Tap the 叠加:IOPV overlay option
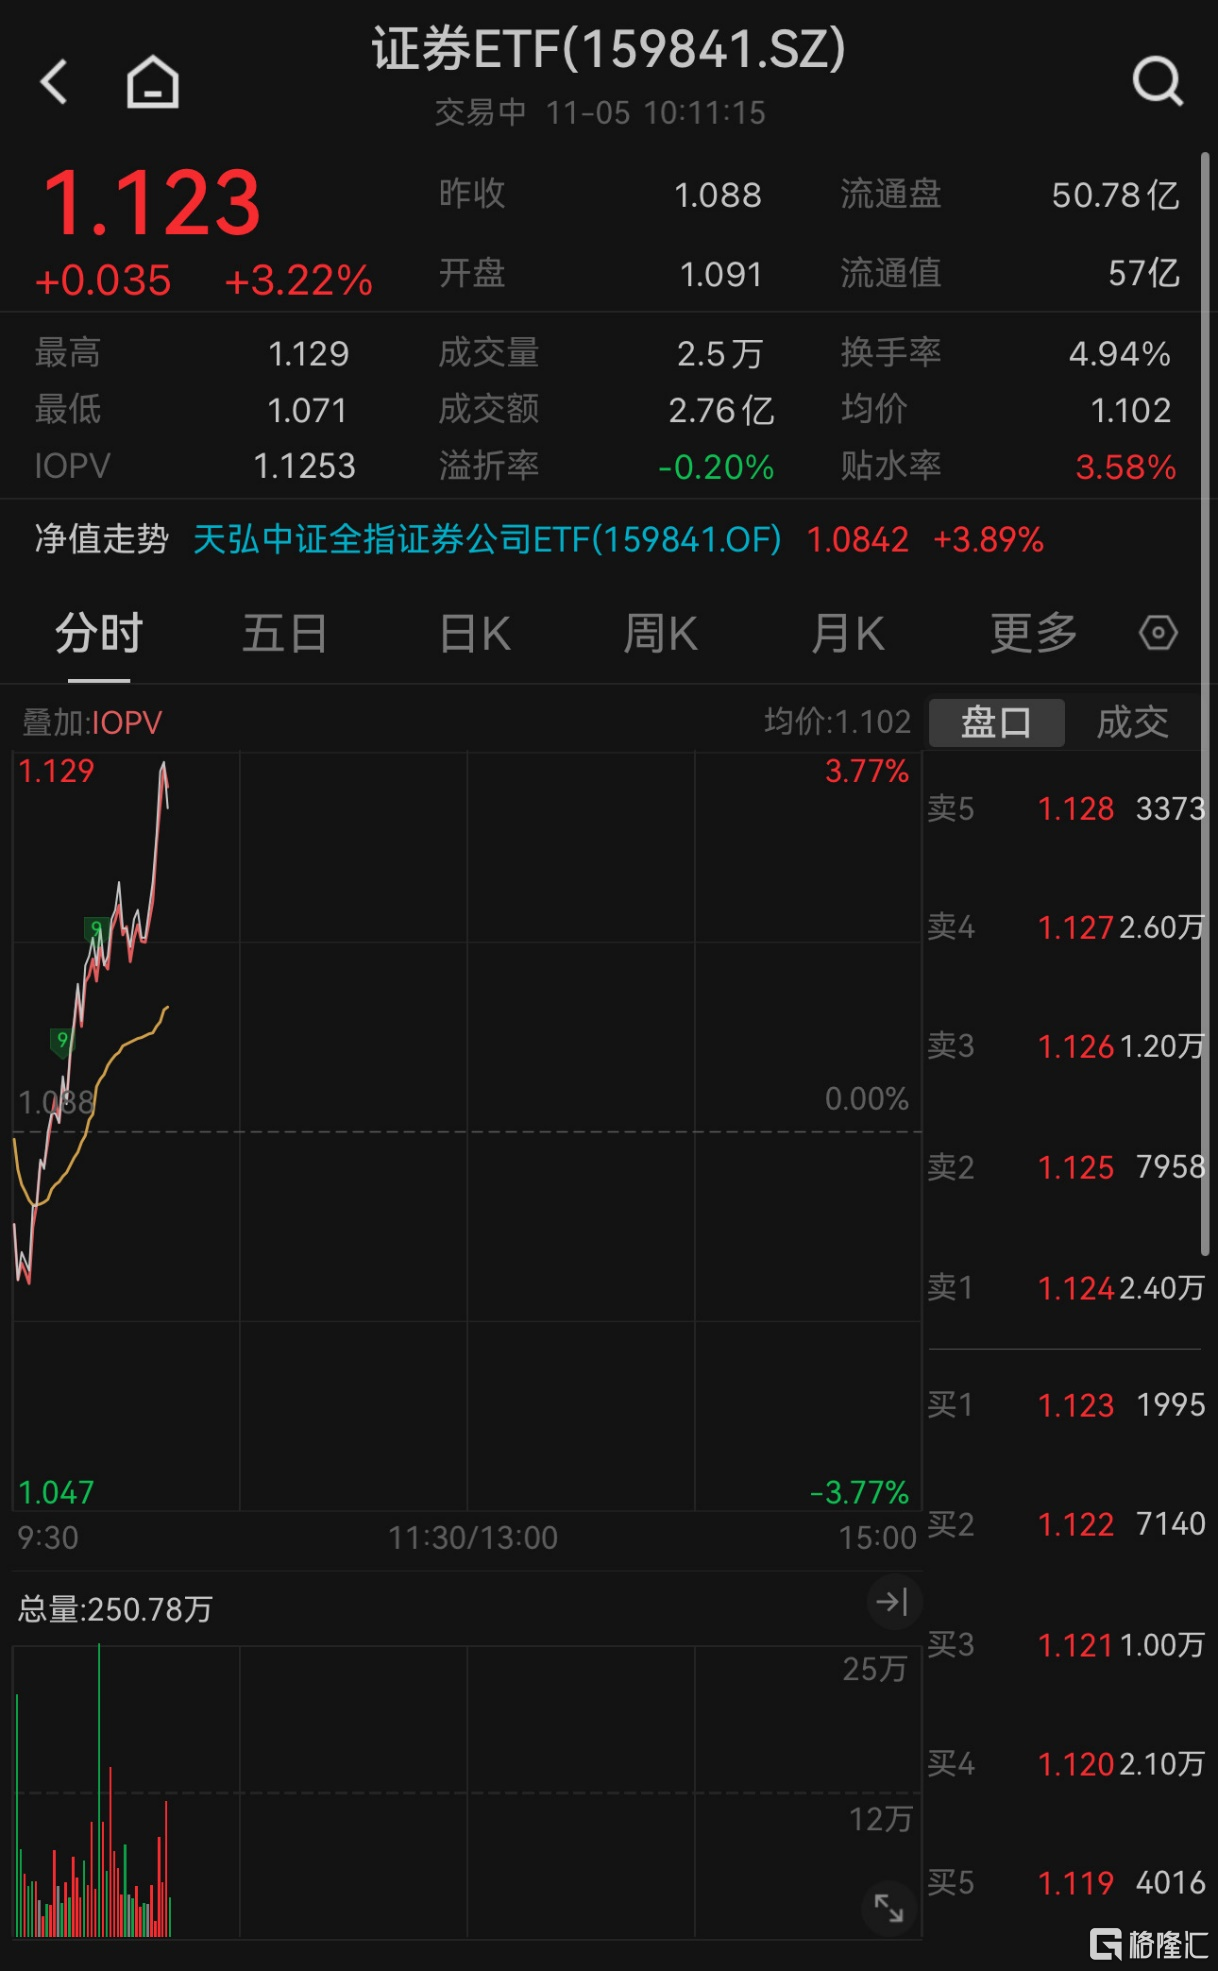Screen dimensions: 1218x1971 [x=92, y=722]
